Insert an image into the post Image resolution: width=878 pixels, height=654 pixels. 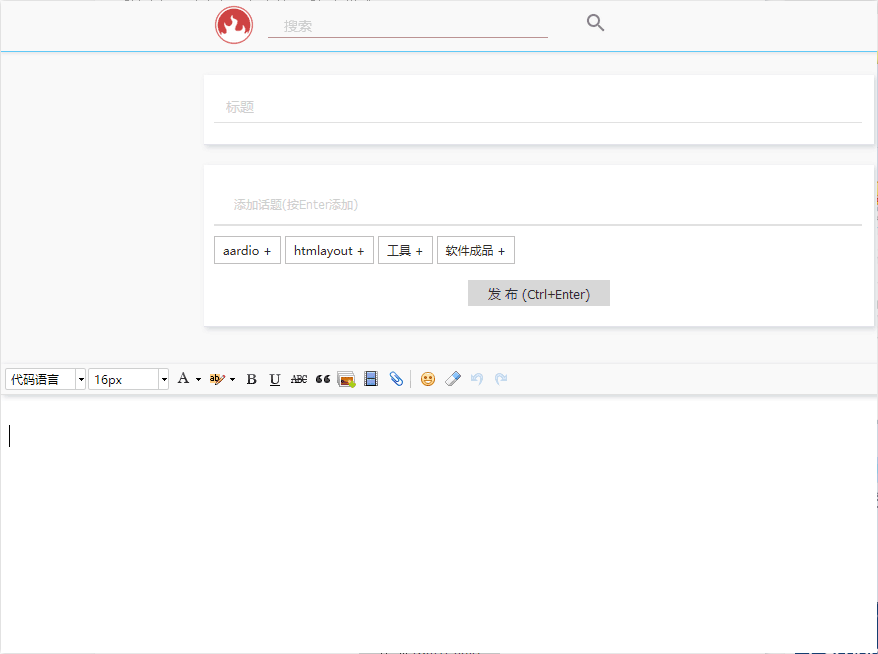point(347,379)
